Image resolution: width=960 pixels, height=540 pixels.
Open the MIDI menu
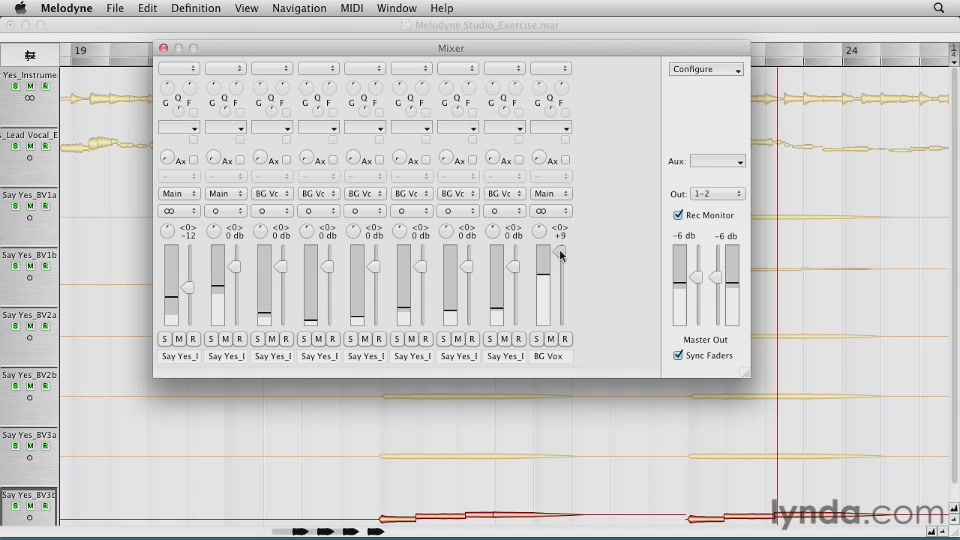coord(351,8)
